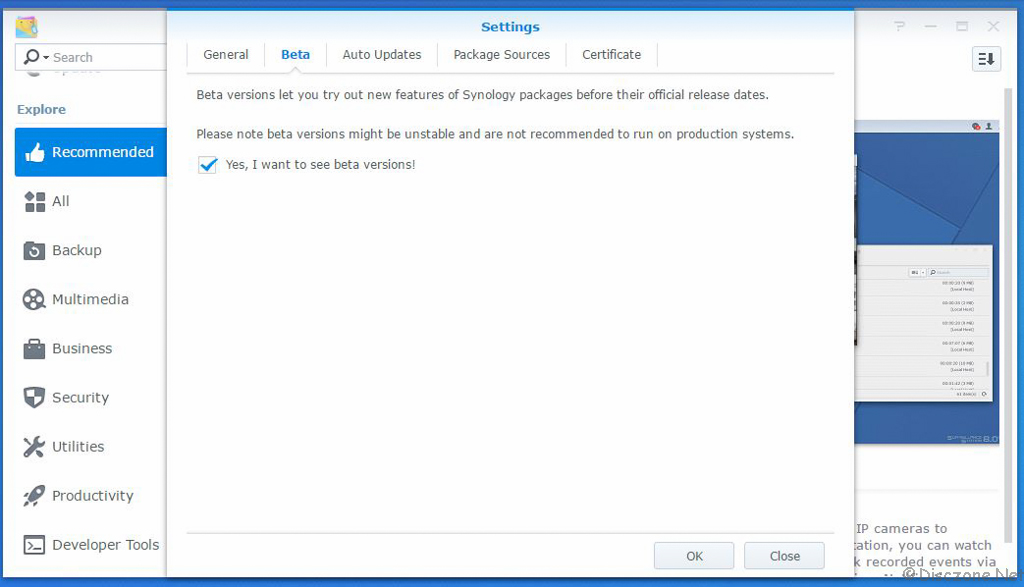Click the Backup category icon

(x=34, y=251)
